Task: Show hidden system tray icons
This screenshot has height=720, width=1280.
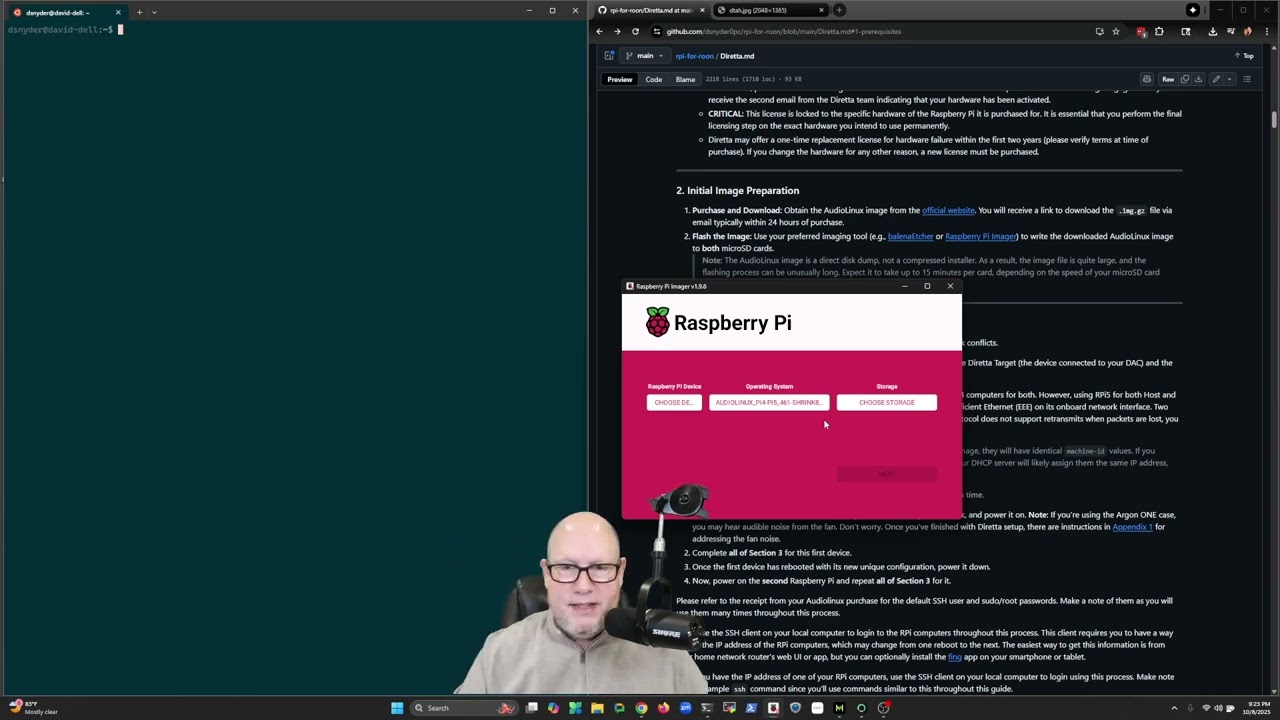Action: (1174, 708)
